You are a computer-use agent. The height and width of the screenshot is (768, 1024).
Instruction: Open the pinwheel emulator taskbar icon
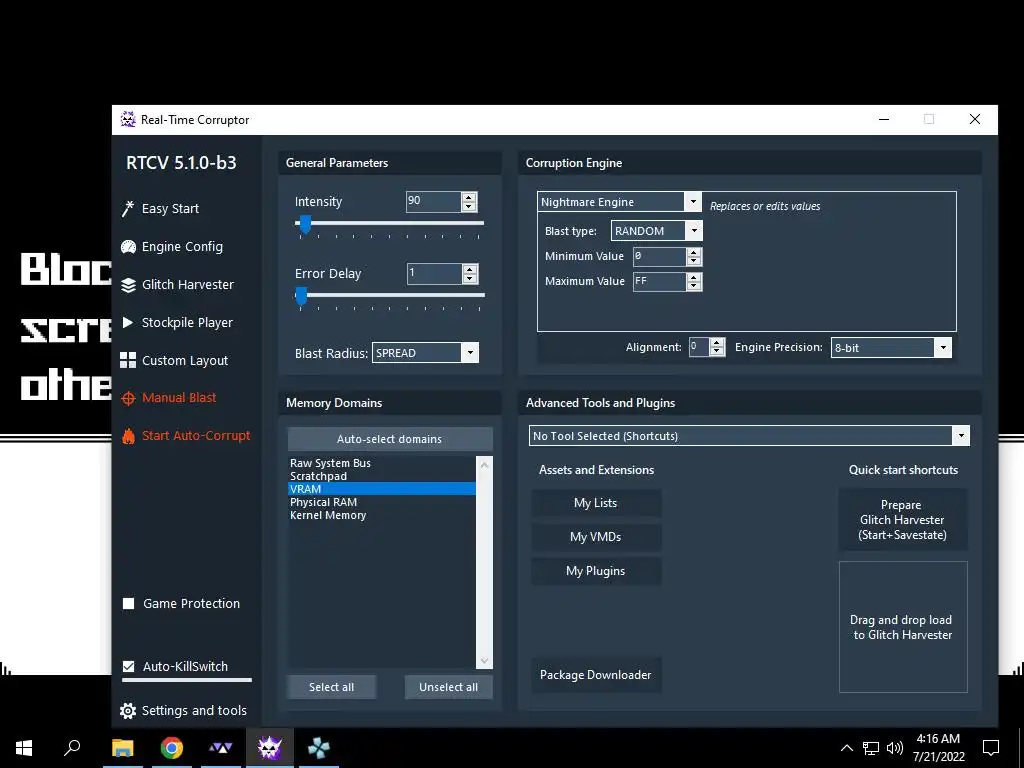(319, 748)
